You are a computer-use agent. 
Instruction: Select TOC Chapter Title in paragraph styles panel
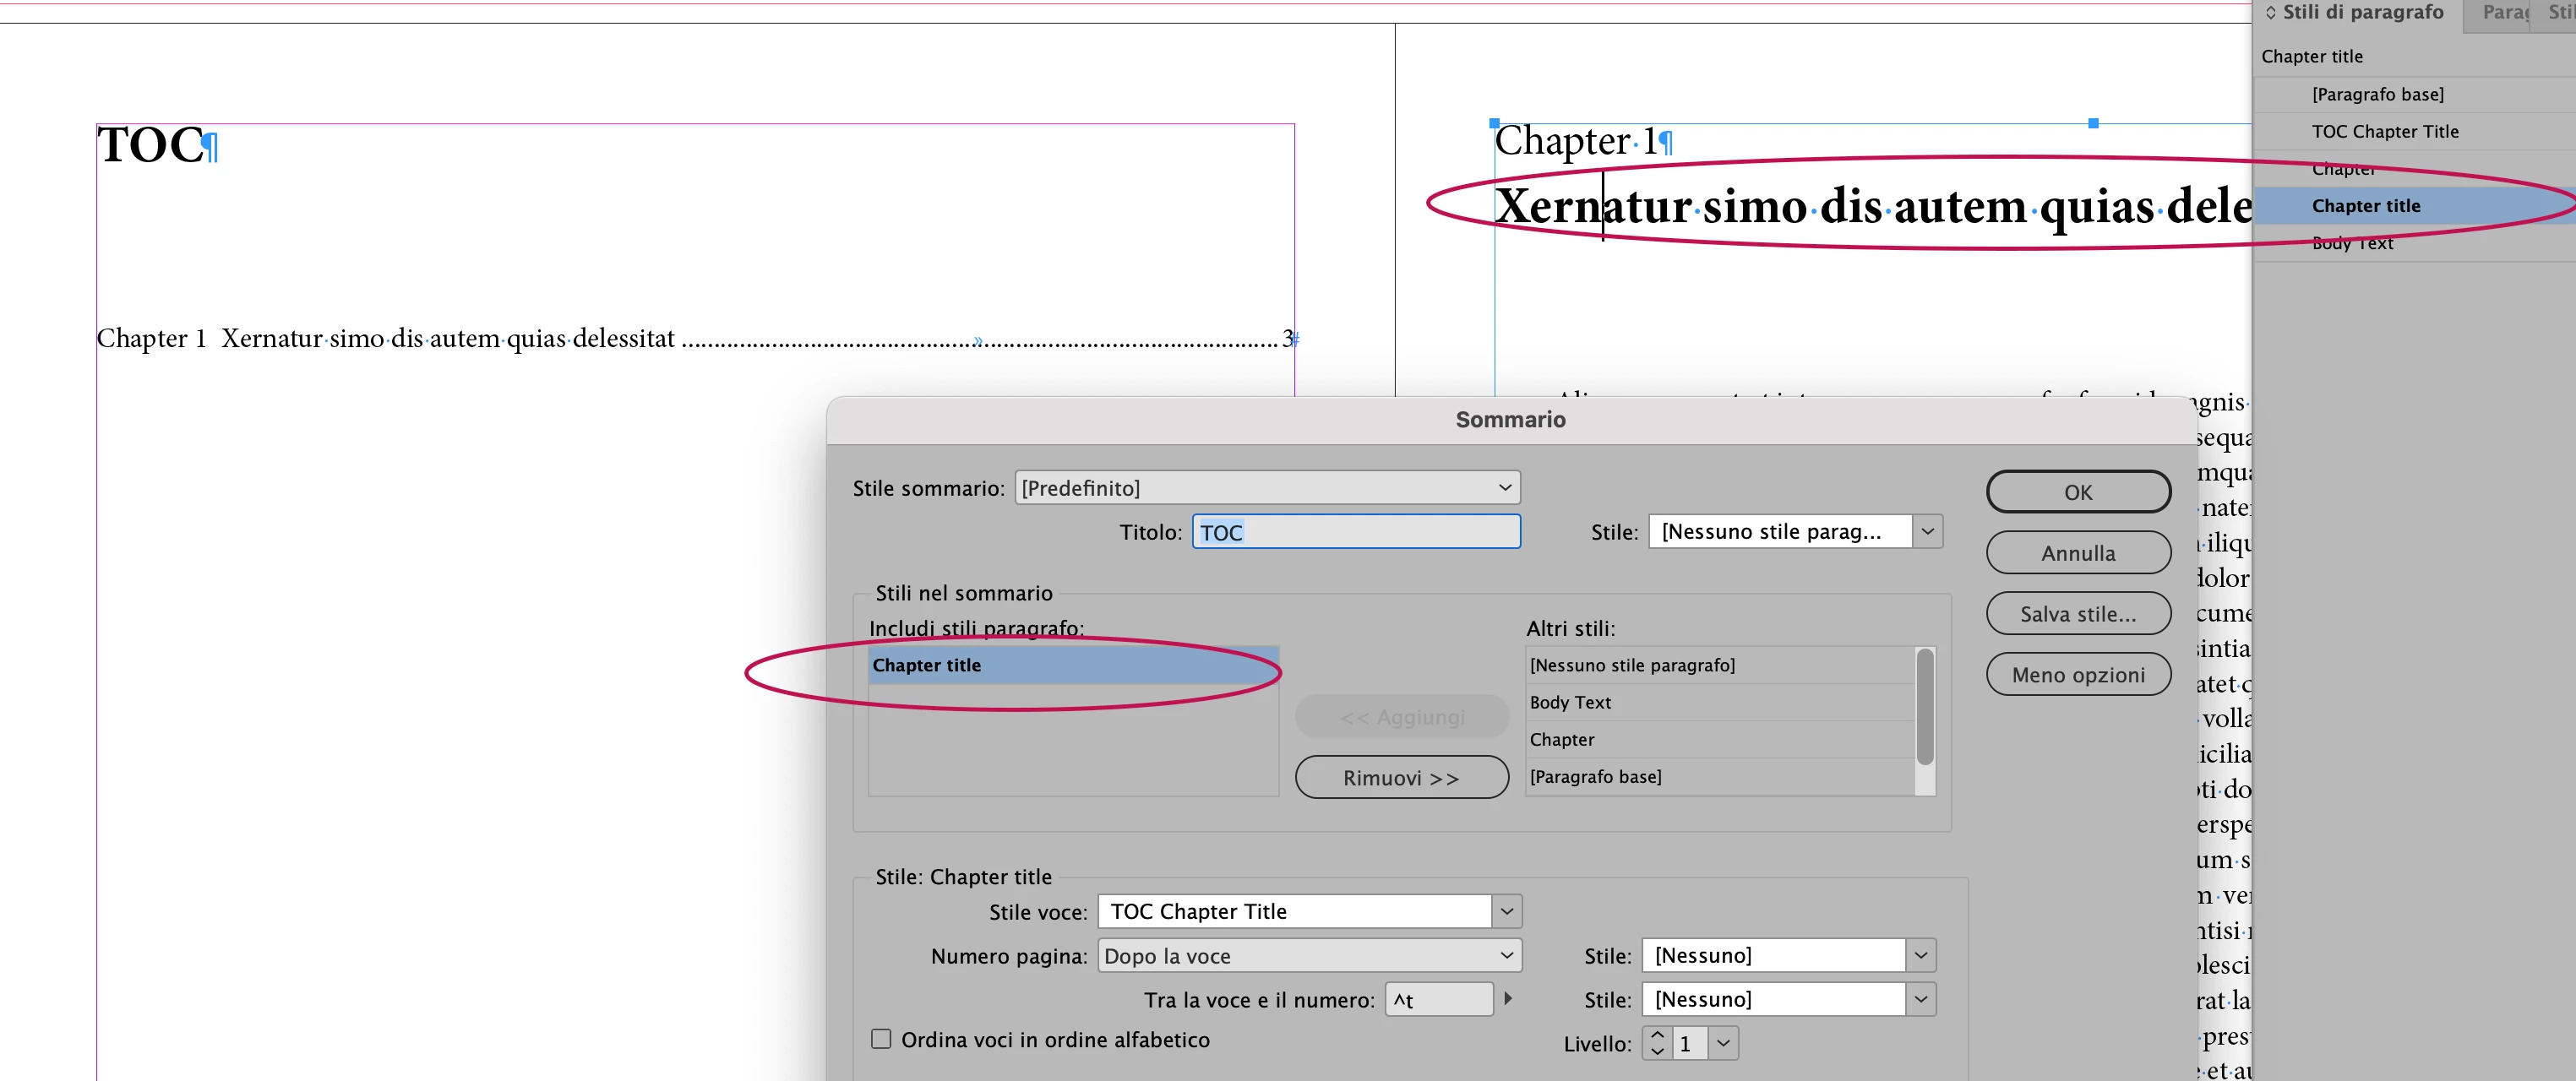(x=2384, y=131)
